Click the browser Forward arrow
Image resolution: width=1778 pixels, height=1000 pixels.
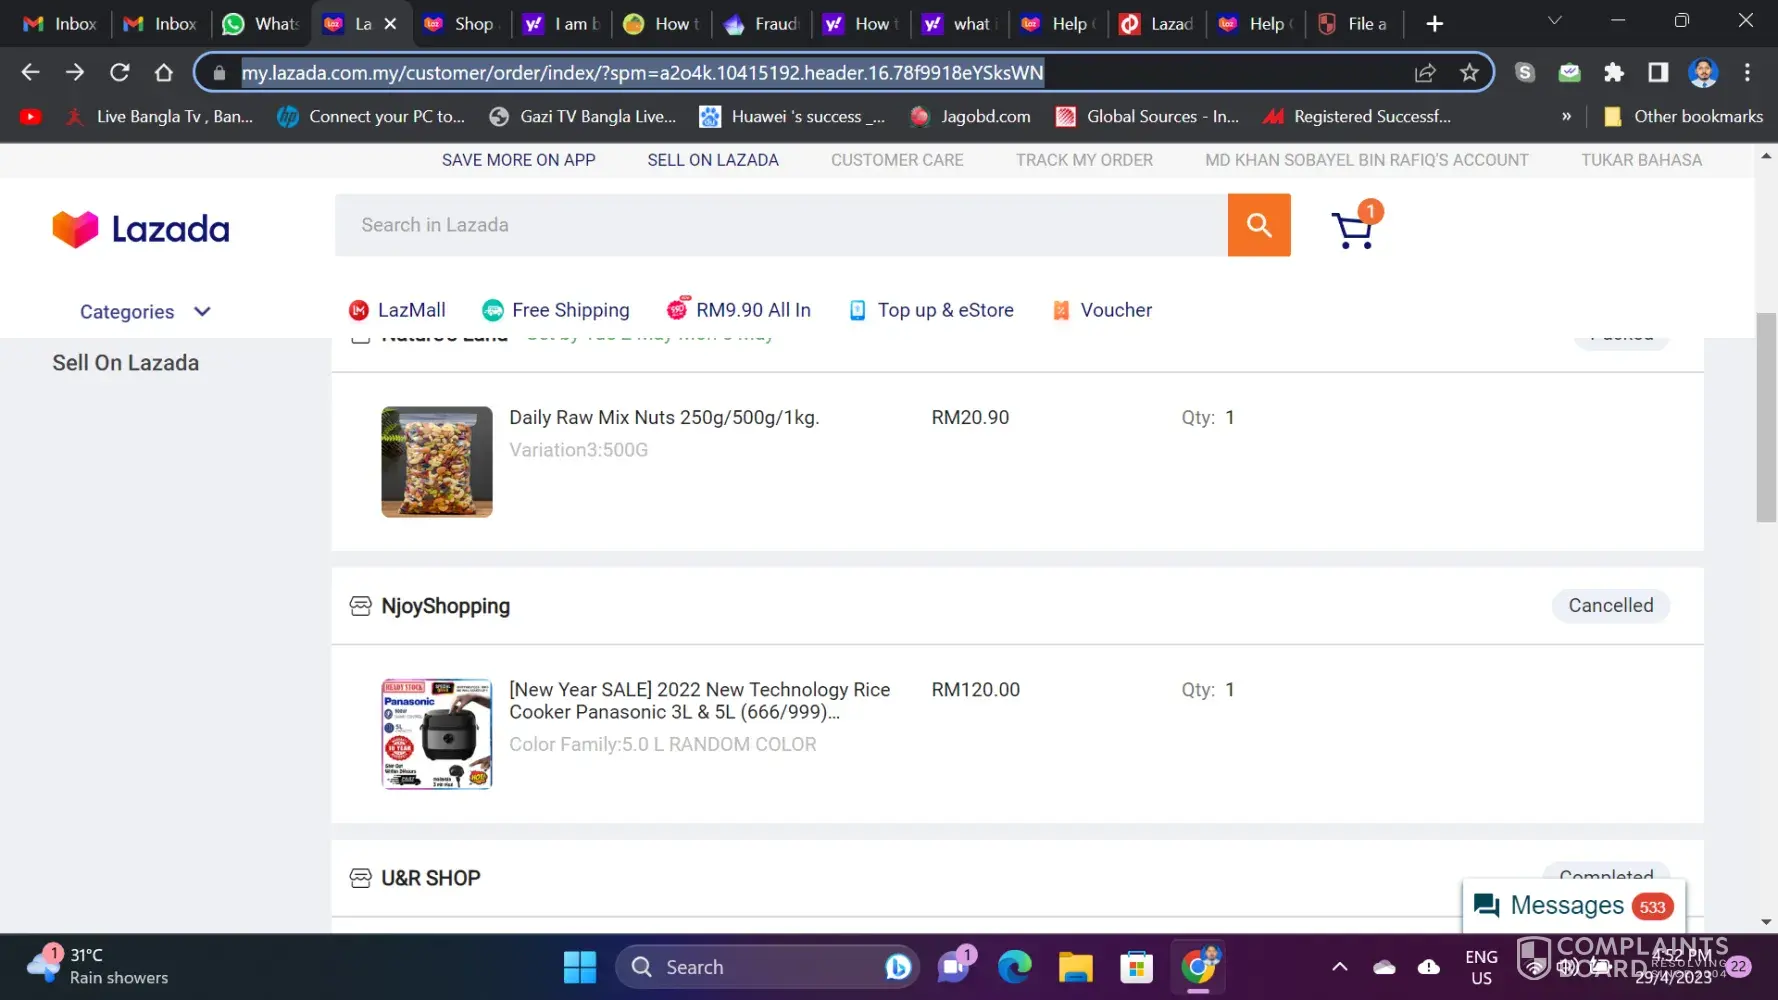(x=75, y=72)
